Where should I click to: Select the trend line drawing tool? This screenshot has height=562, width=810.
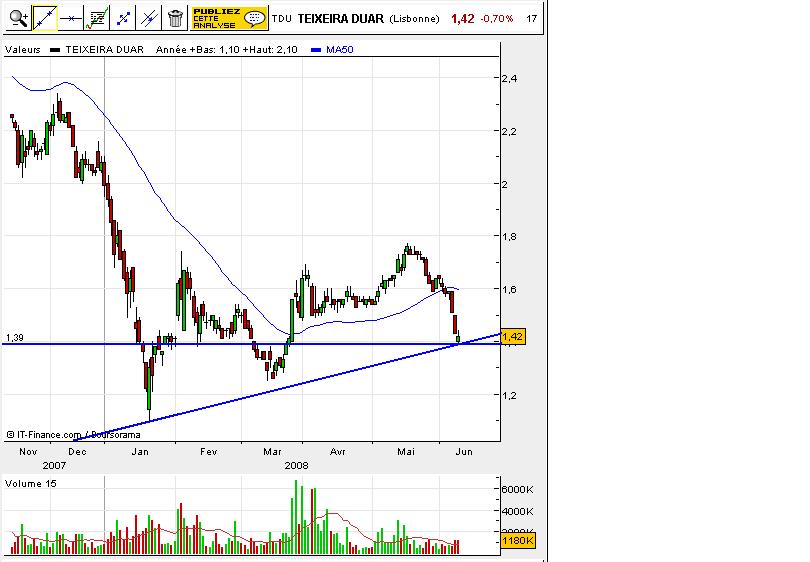[45, 19]
